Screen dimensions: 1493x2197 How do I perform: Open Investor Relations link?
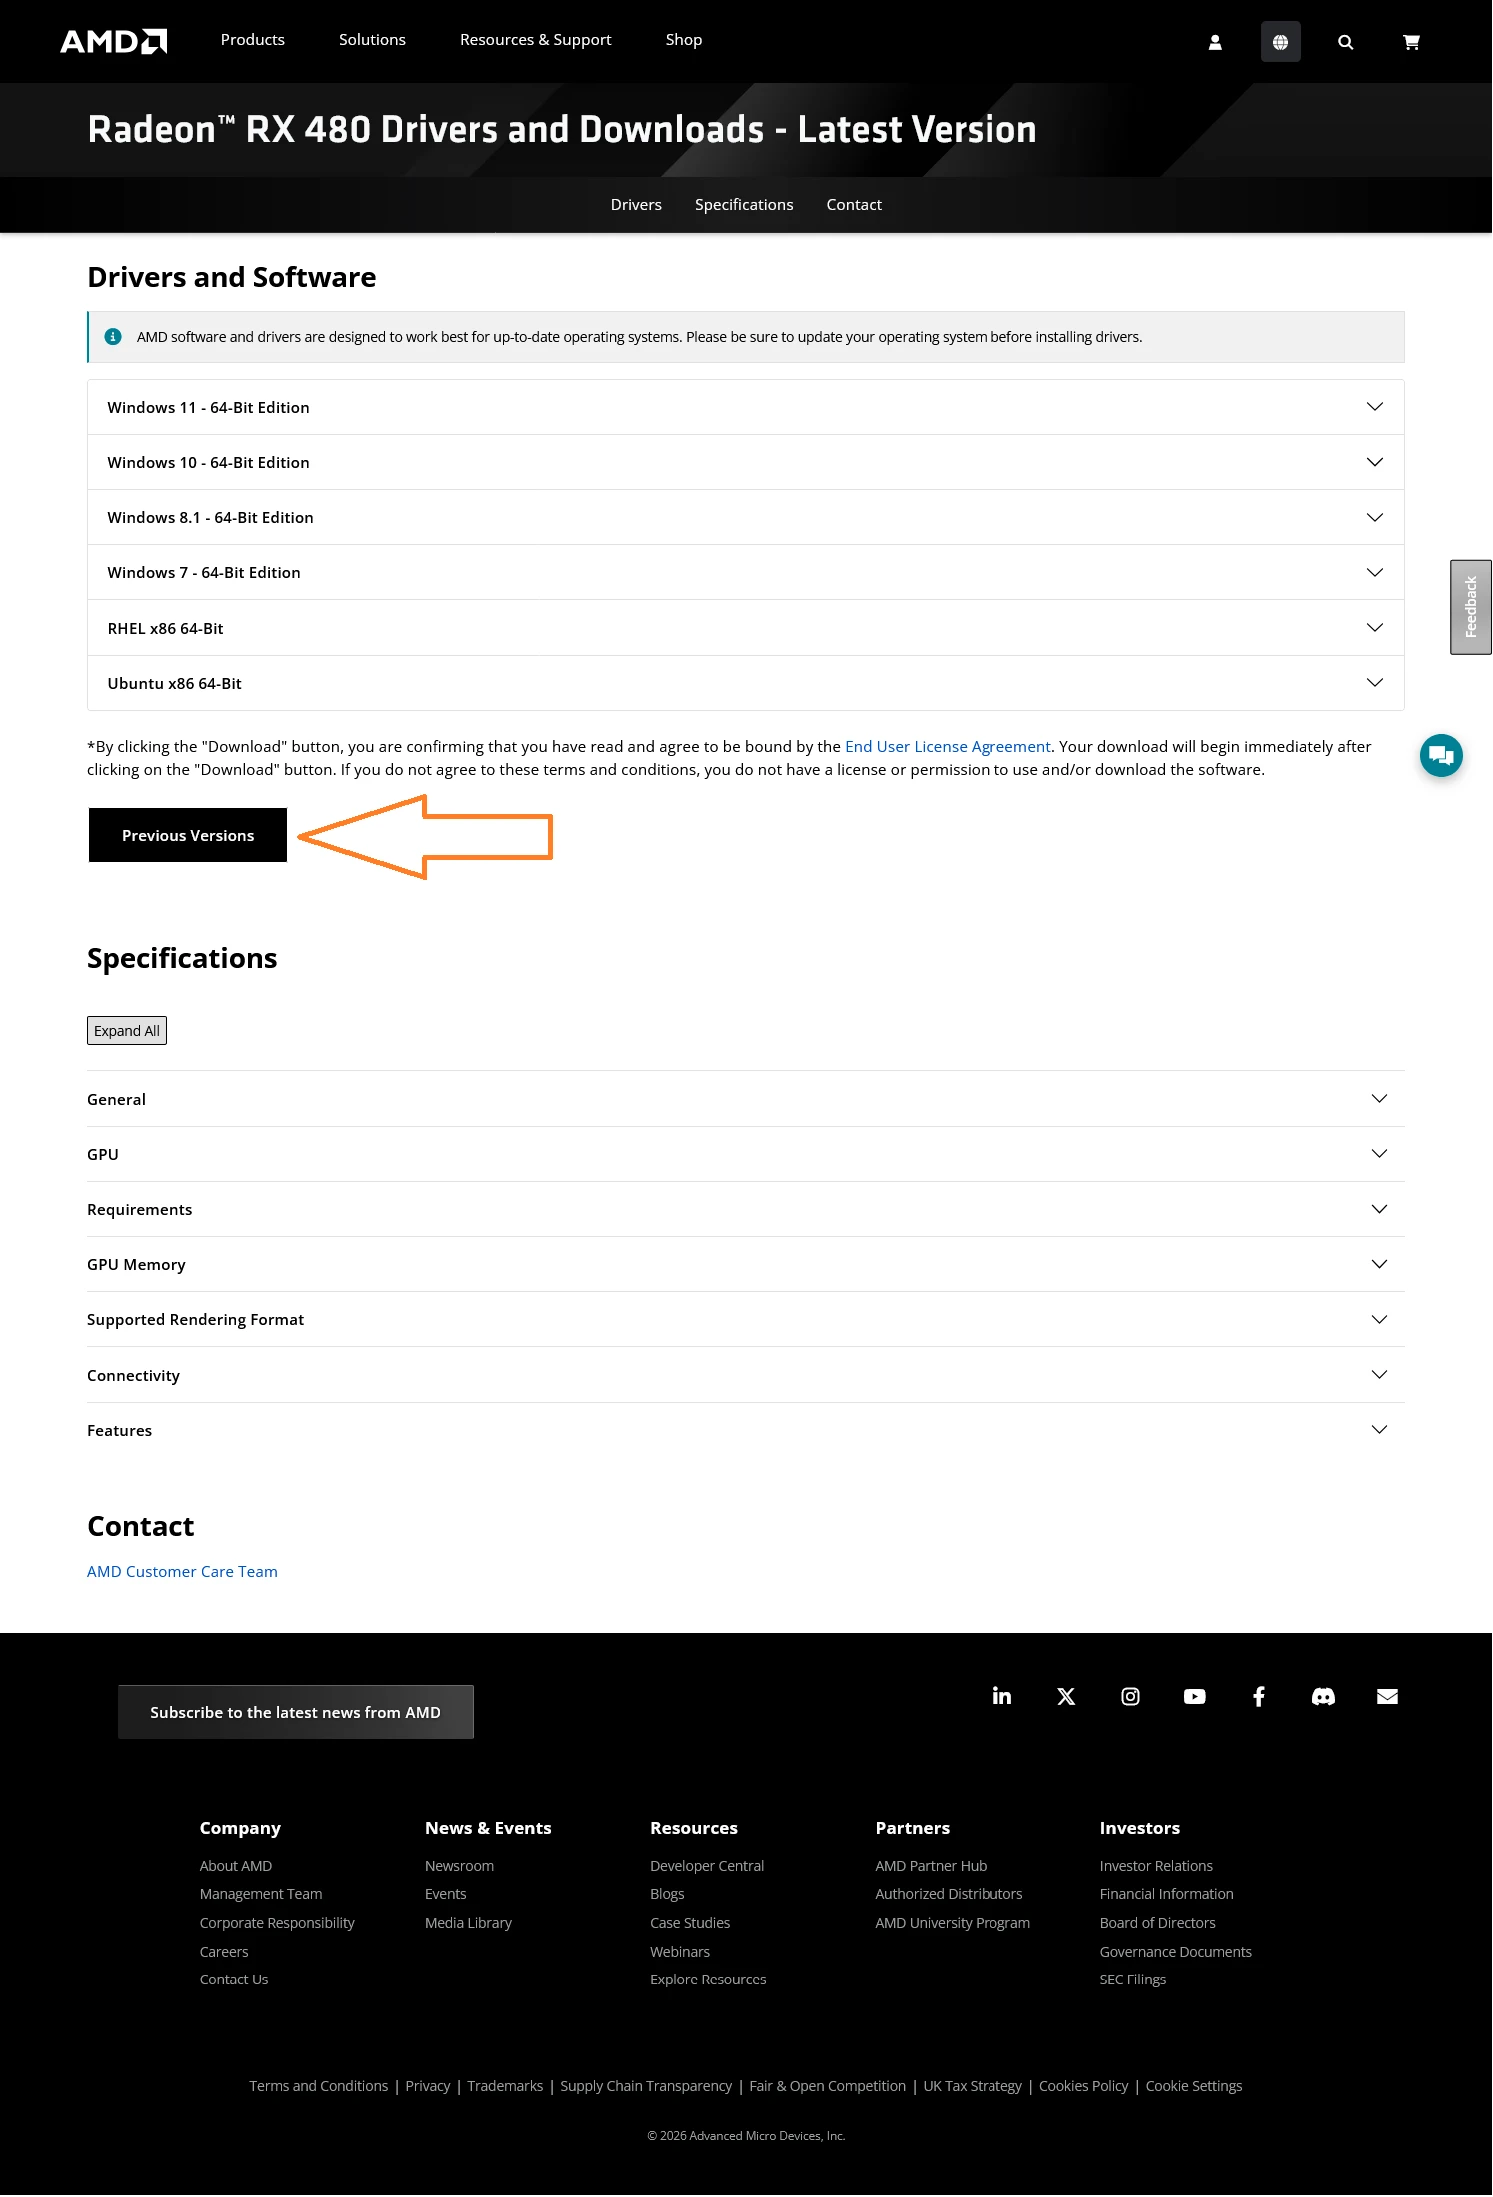[x=1156, y=1865]
